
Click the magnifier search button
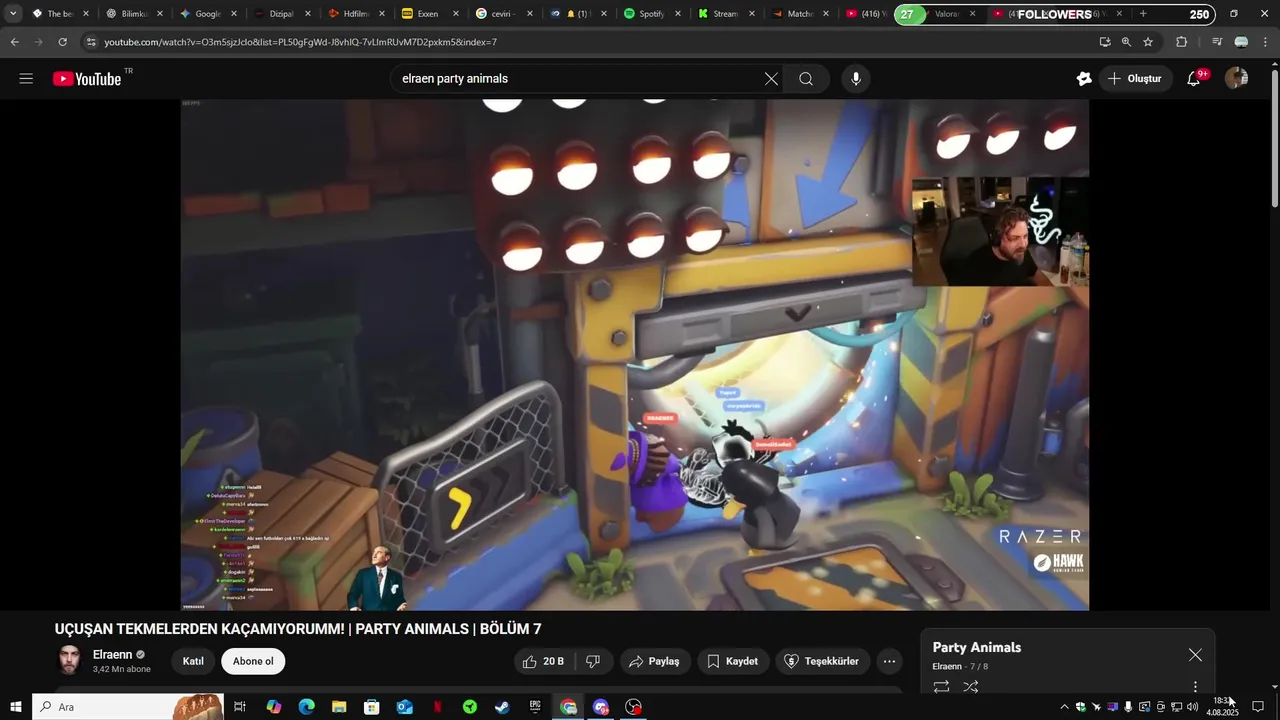[806, 79]
